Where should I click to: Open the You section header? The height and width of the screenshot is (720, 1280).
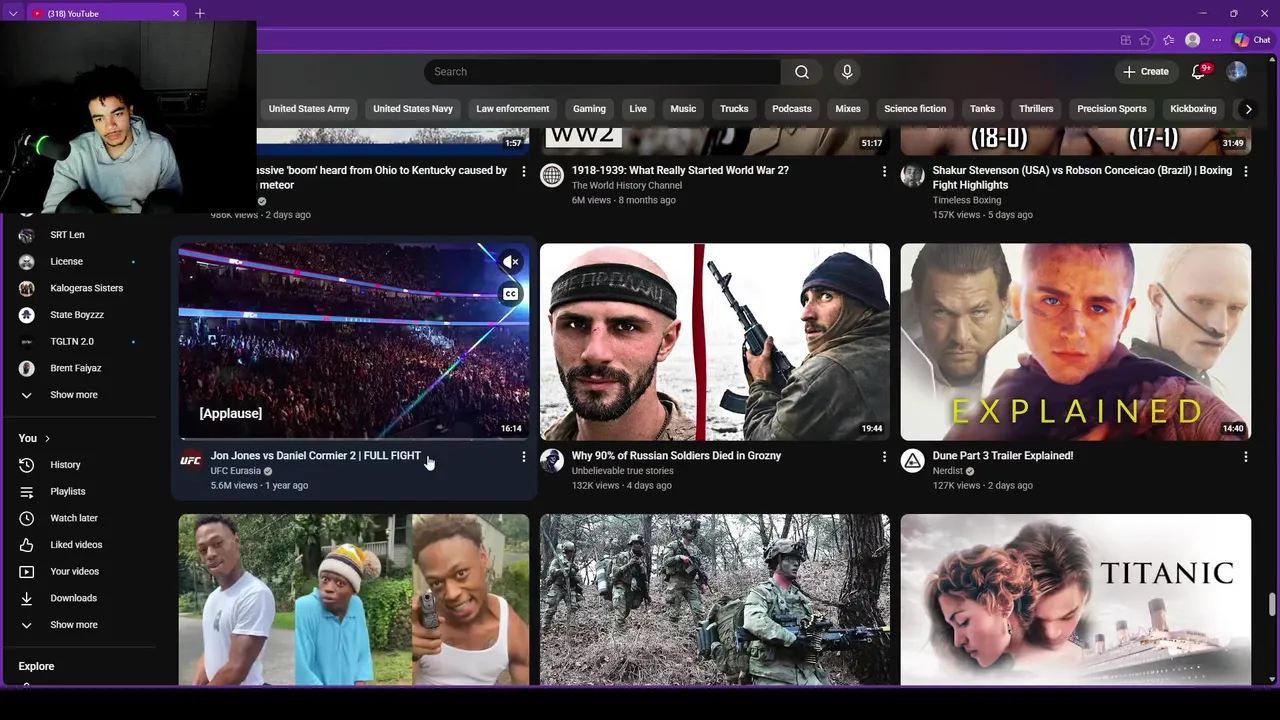[34, 438]
